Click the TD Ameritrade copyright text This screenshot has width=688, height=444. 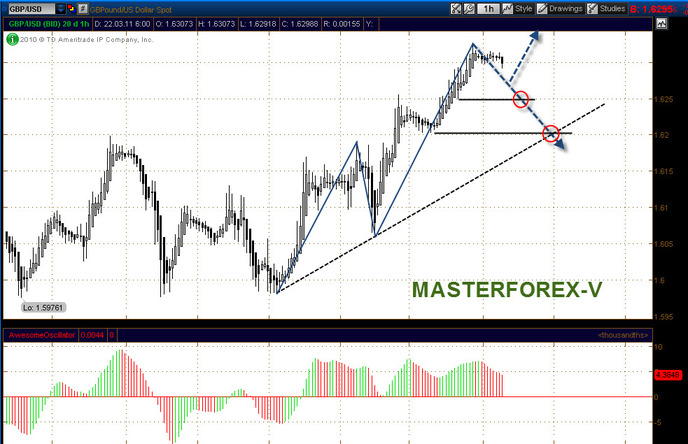[87, 39]
